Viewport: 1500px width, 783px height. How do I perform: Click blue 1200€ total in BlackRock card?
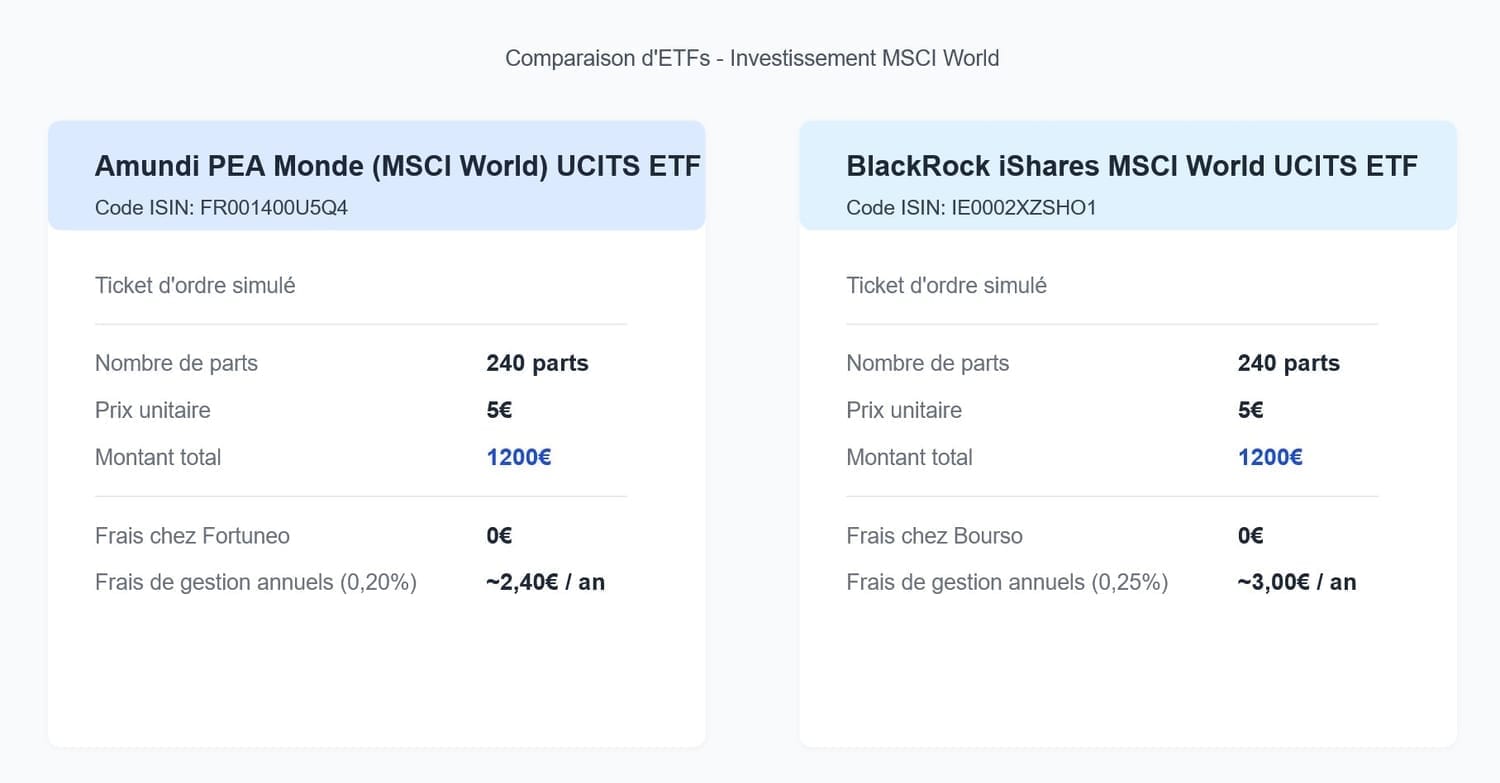tap(1269, 457)
